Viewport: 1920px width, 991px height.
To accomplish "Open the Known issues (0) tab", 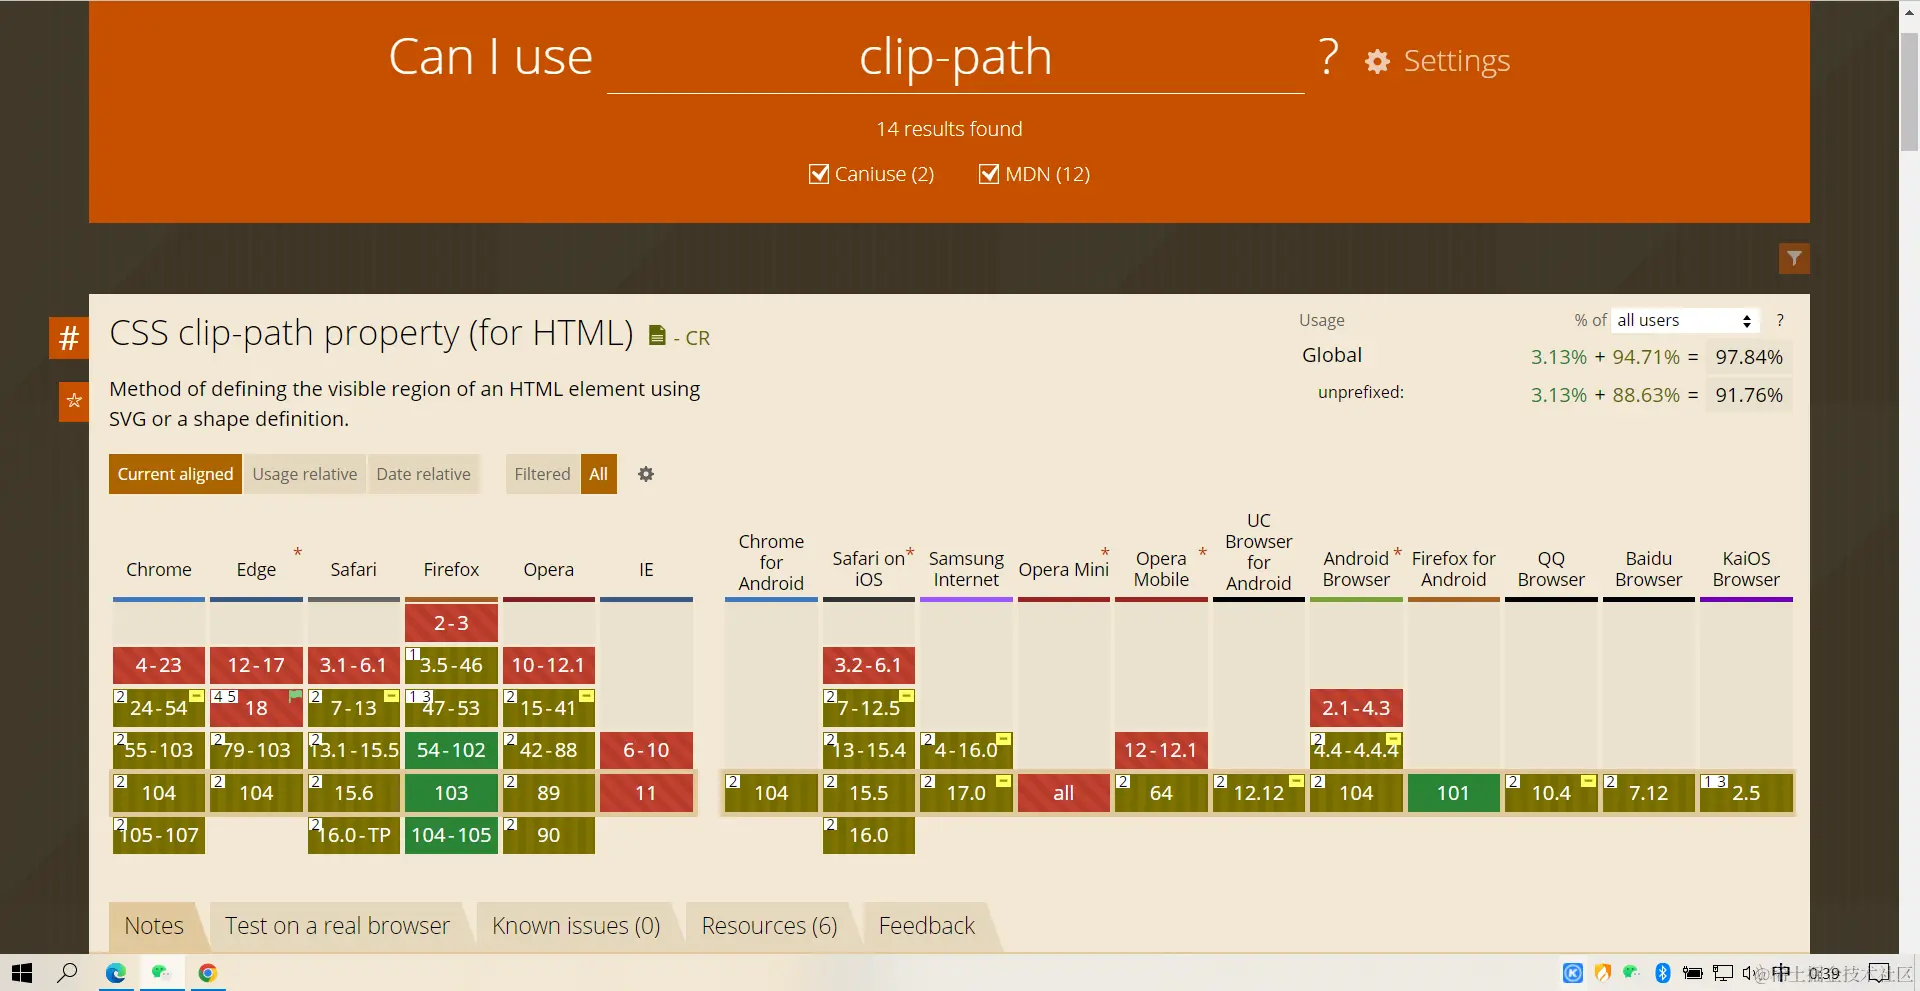I will pos(576,926).
